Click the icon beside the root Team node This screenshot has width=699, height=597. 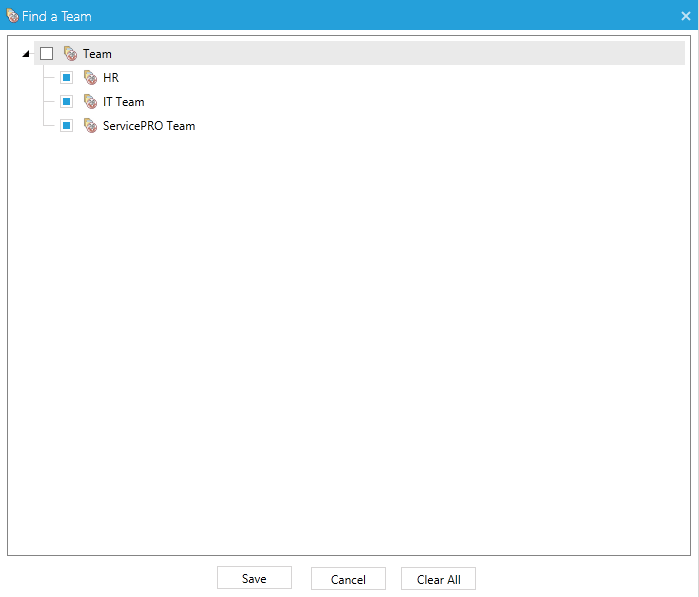[70, 54]
